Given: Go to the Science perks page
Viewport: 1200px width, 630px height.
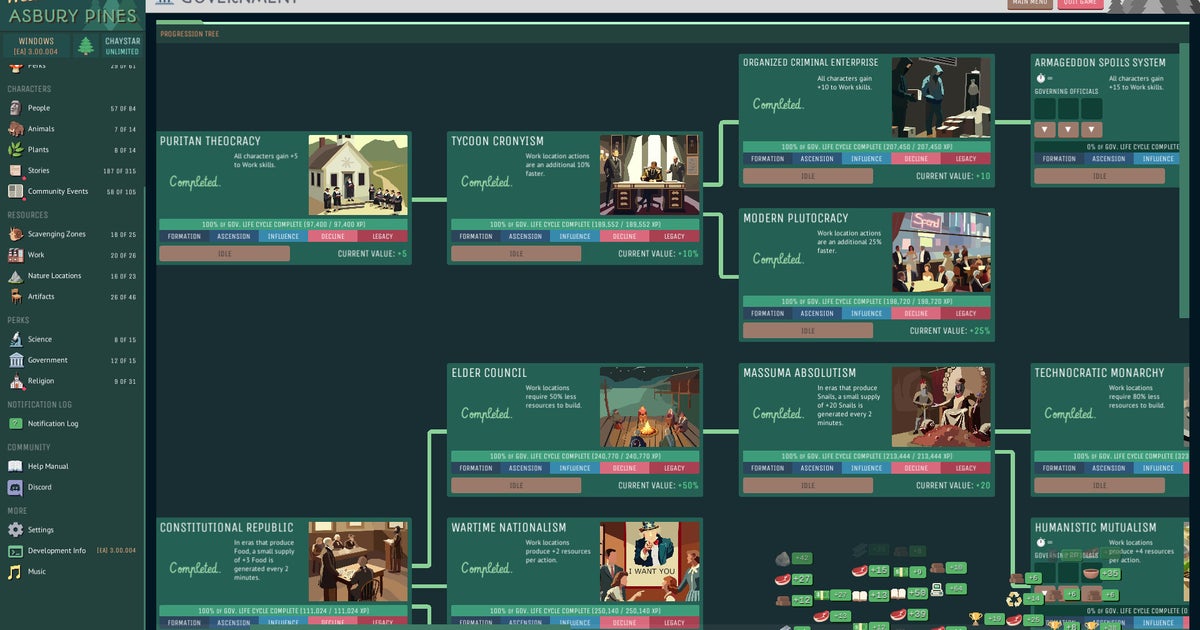Looking at the screenshot, I should (39, 339).
